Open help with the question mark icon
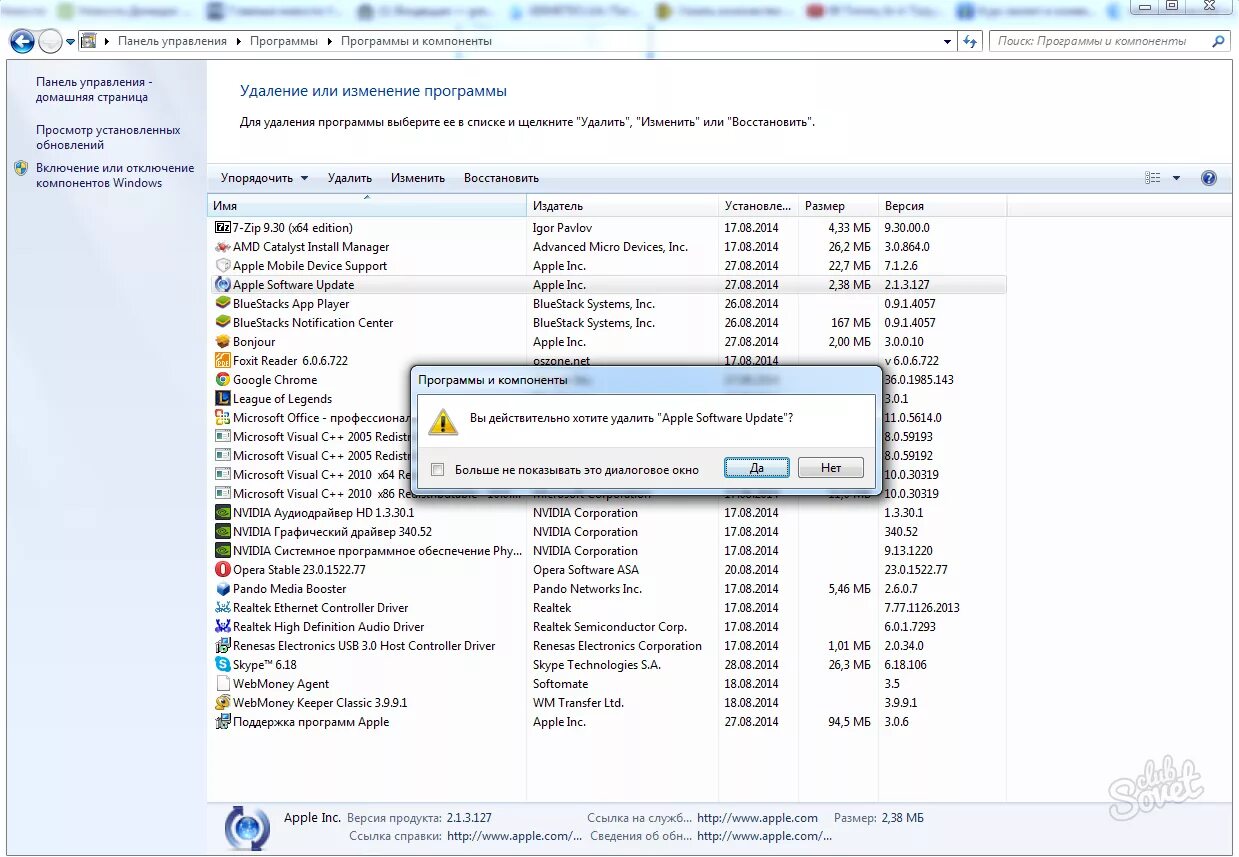 point(1208,178)
